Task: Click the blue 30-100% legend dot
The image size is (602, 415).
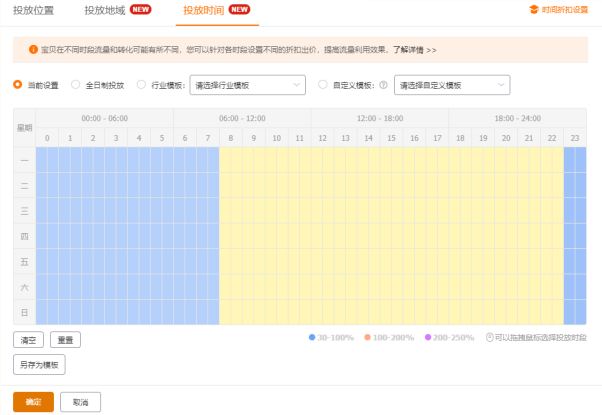Action: pyautogui.click(x=312, y=337)
